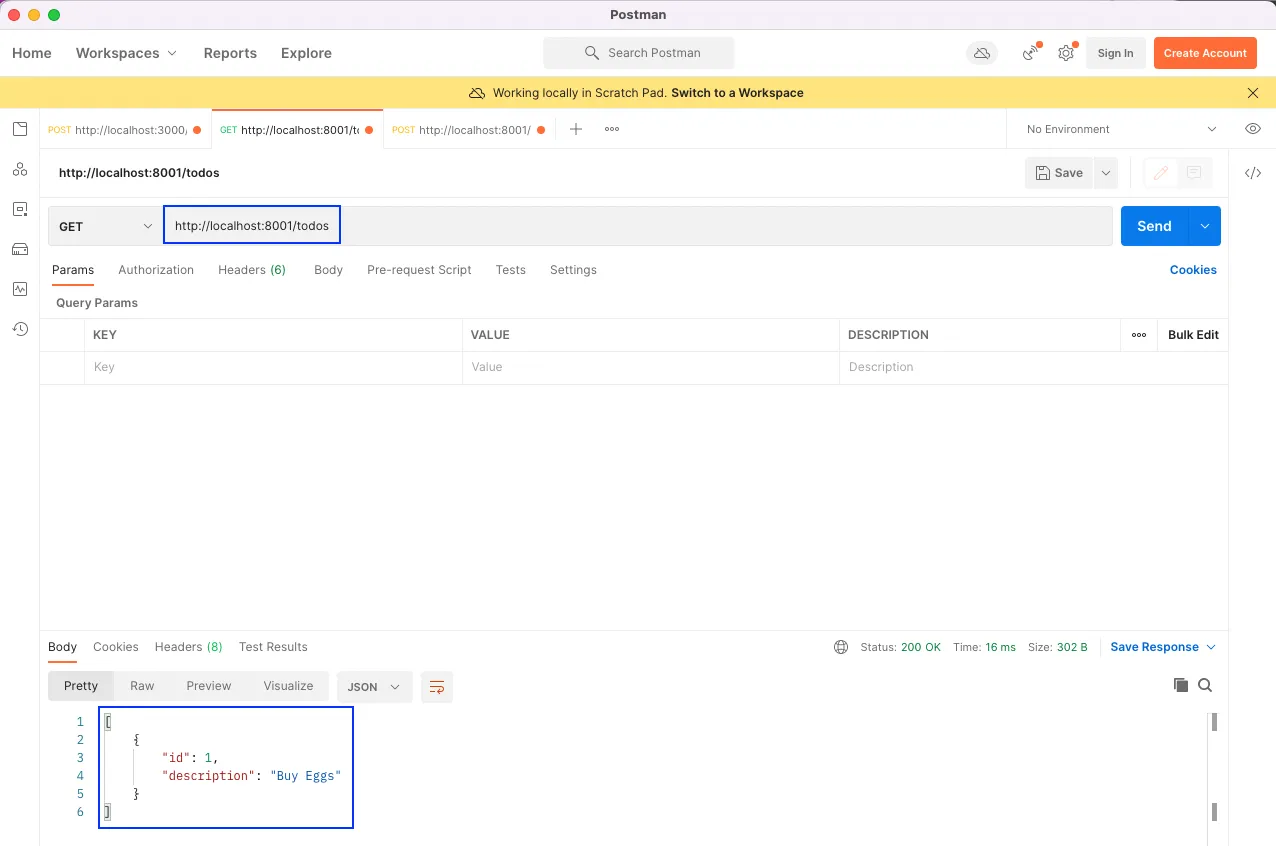Viewport: 1276px width, 846px height.
Task: Click the Switch to a Workspace link
Action: (x=737, y=93)
